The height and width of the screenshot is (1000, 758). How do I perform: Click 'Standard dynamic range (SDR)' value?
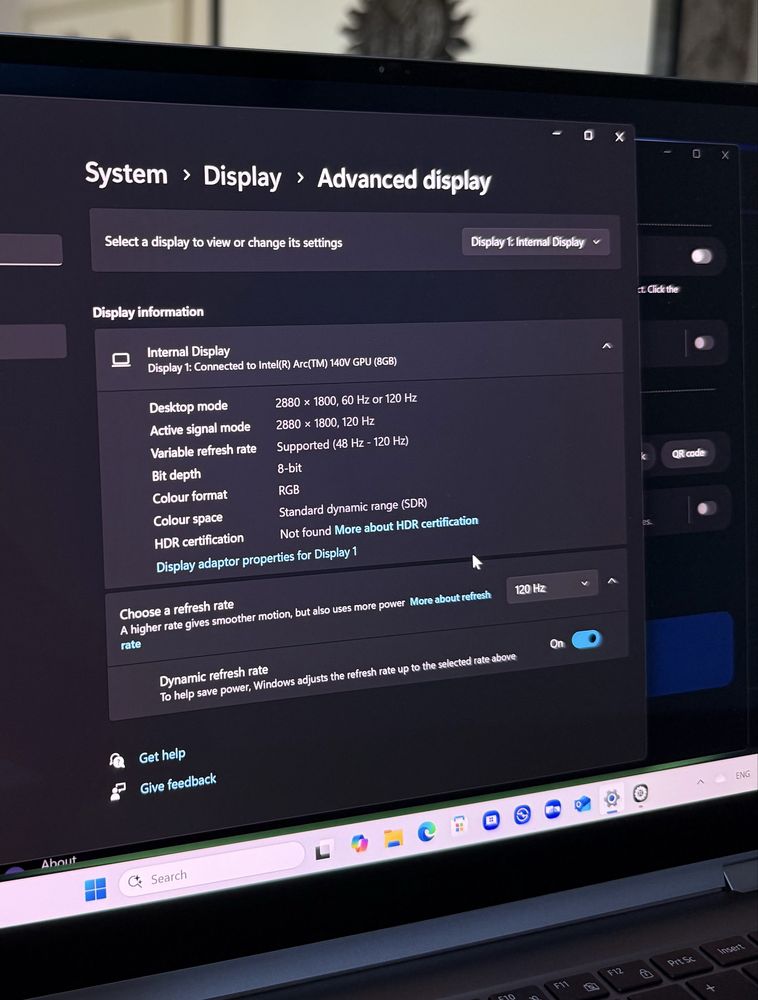pyautogui.click(x=353, y=508)
